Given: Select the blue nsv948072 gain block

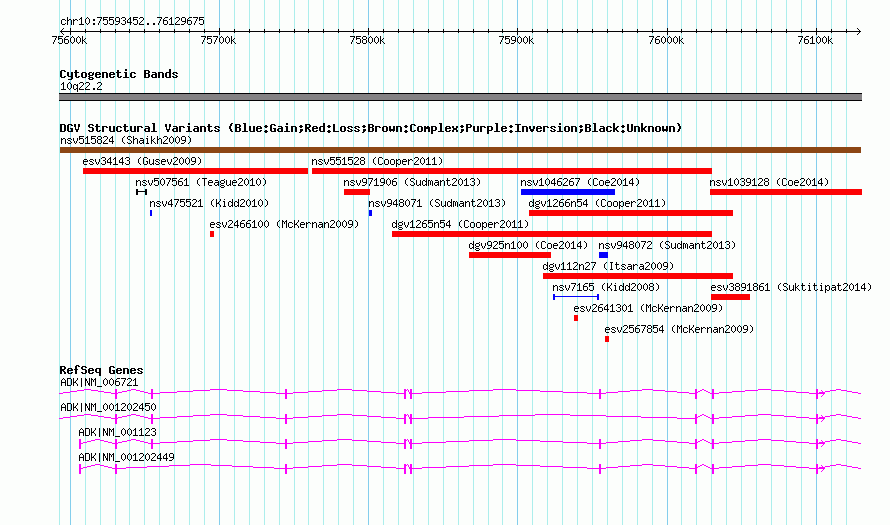Looking at the screenshot, I should pyautogui.click(x=603, y=255).
